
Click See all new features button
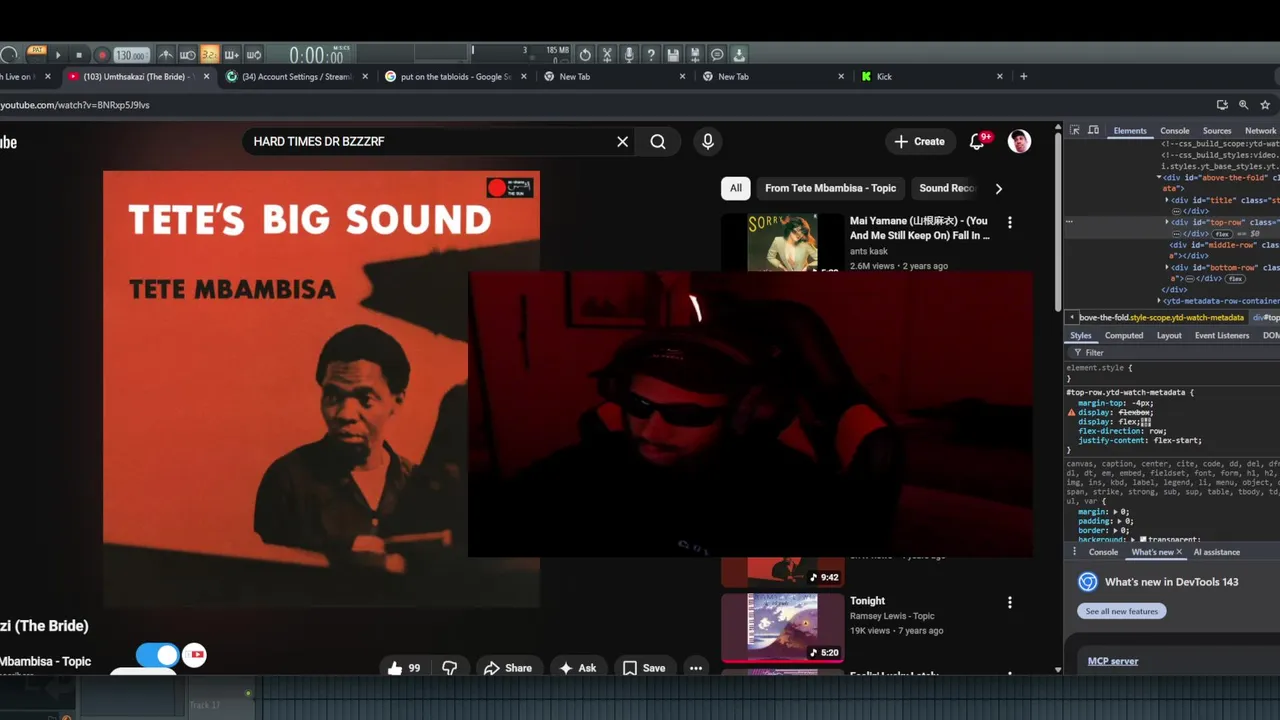[1121, 611]
